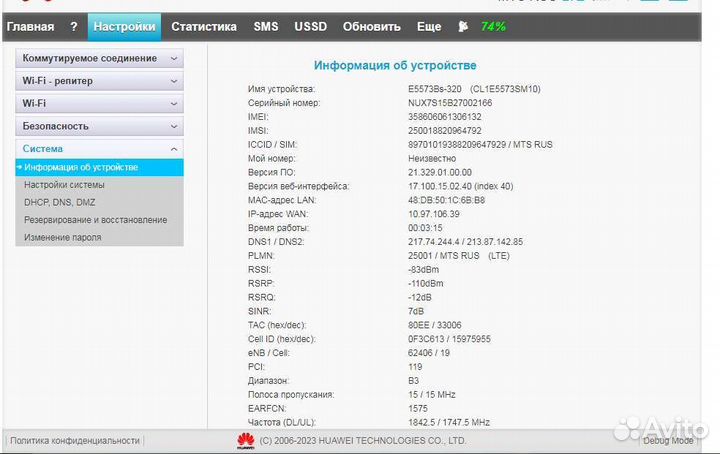Screen dimensions: 720x454
Task: Click the Huawei logo in footer
Action: pos(246,441)
